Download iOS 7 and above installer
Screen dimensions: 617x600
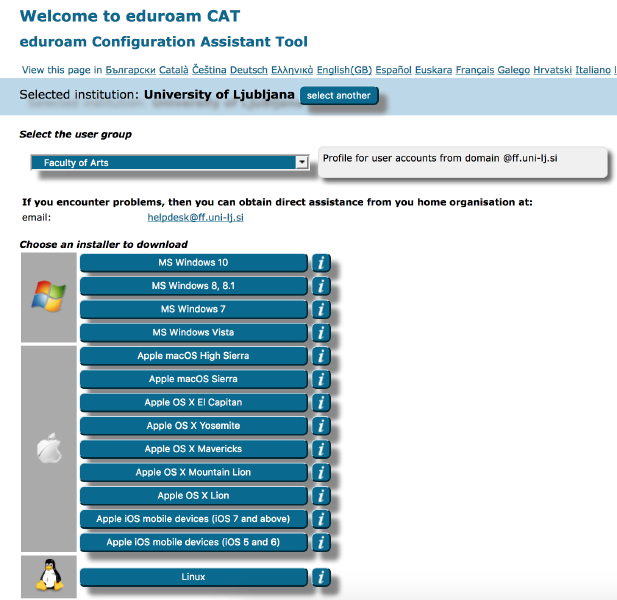(x=193, y=519)
